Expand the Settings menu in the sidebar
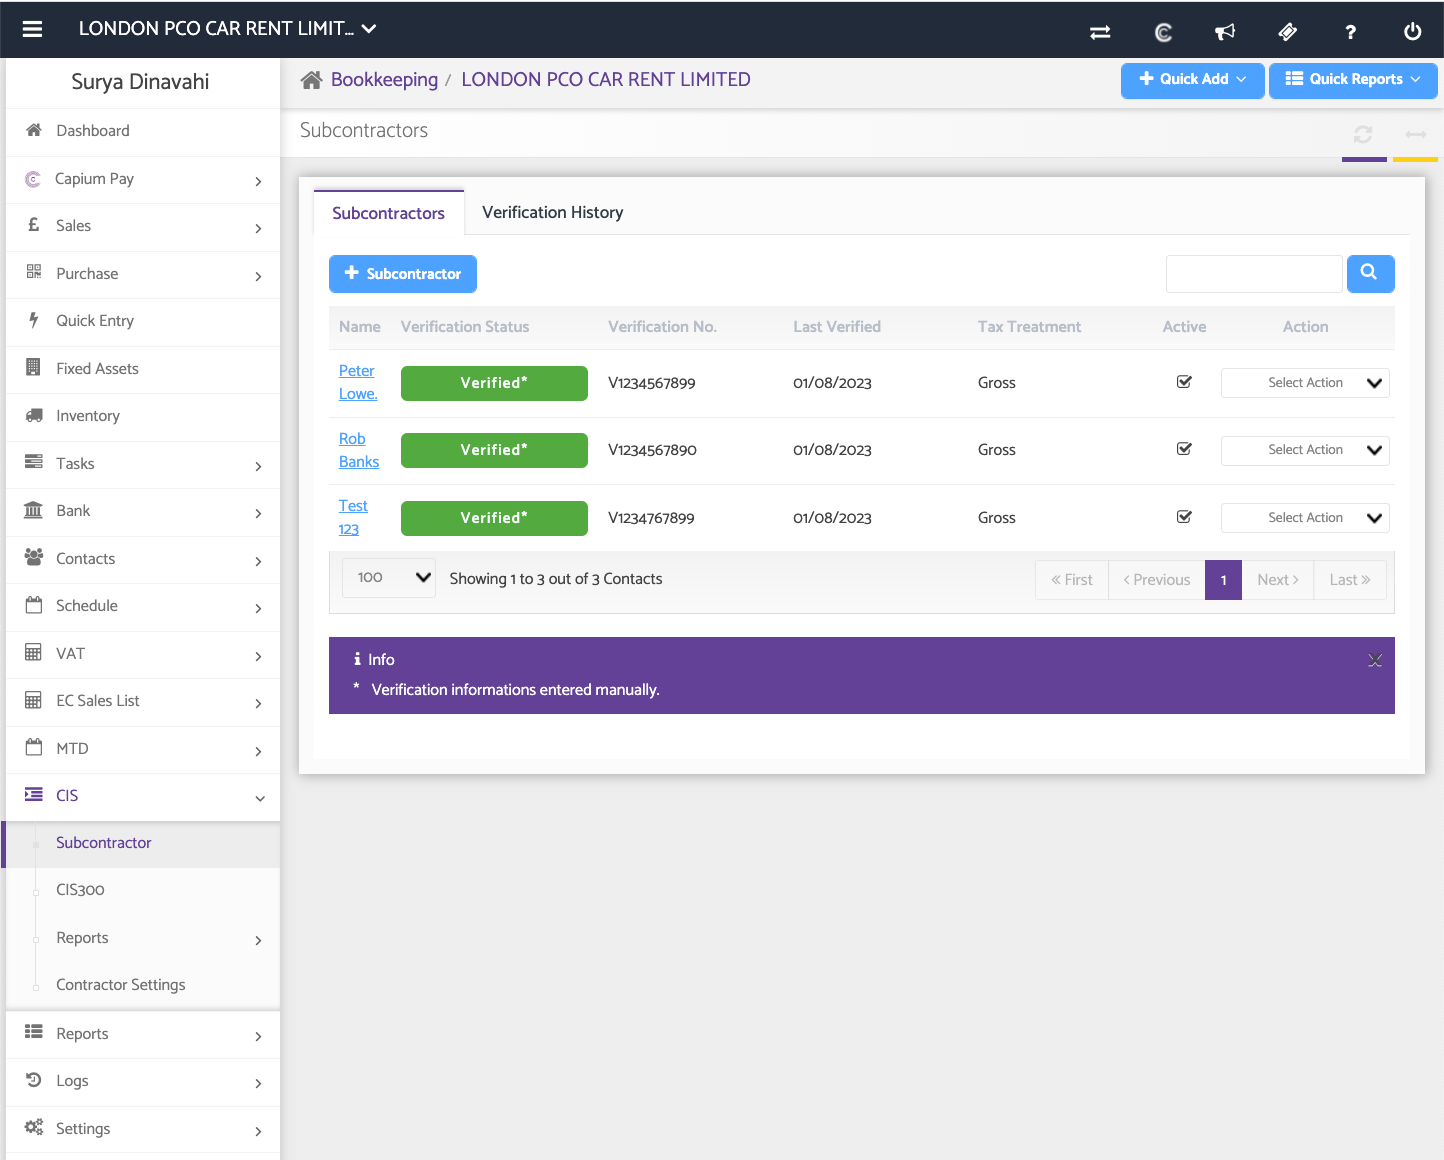 pos(143,1129)
